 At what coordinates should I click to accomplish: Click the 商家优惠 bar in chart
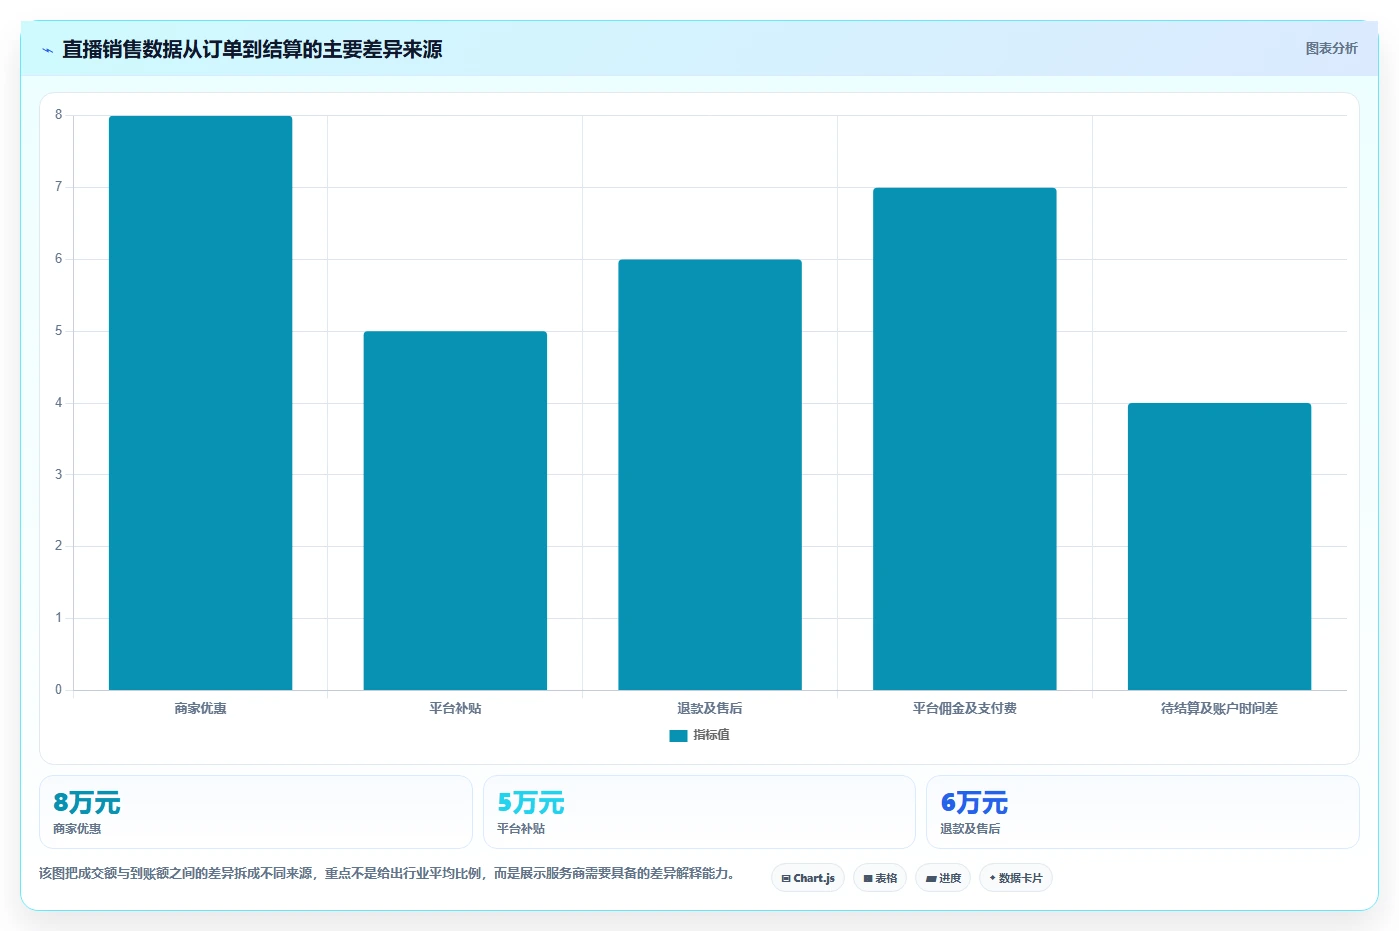(x=200, y=403)
